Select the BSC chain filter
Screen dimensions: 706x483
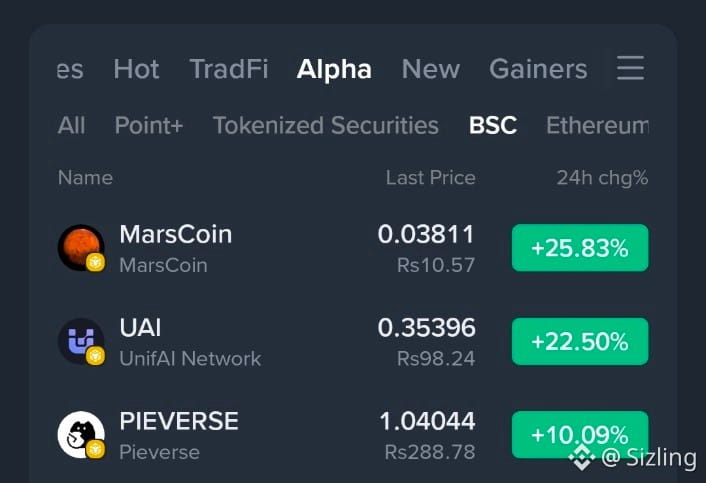(x=493, y=125)
